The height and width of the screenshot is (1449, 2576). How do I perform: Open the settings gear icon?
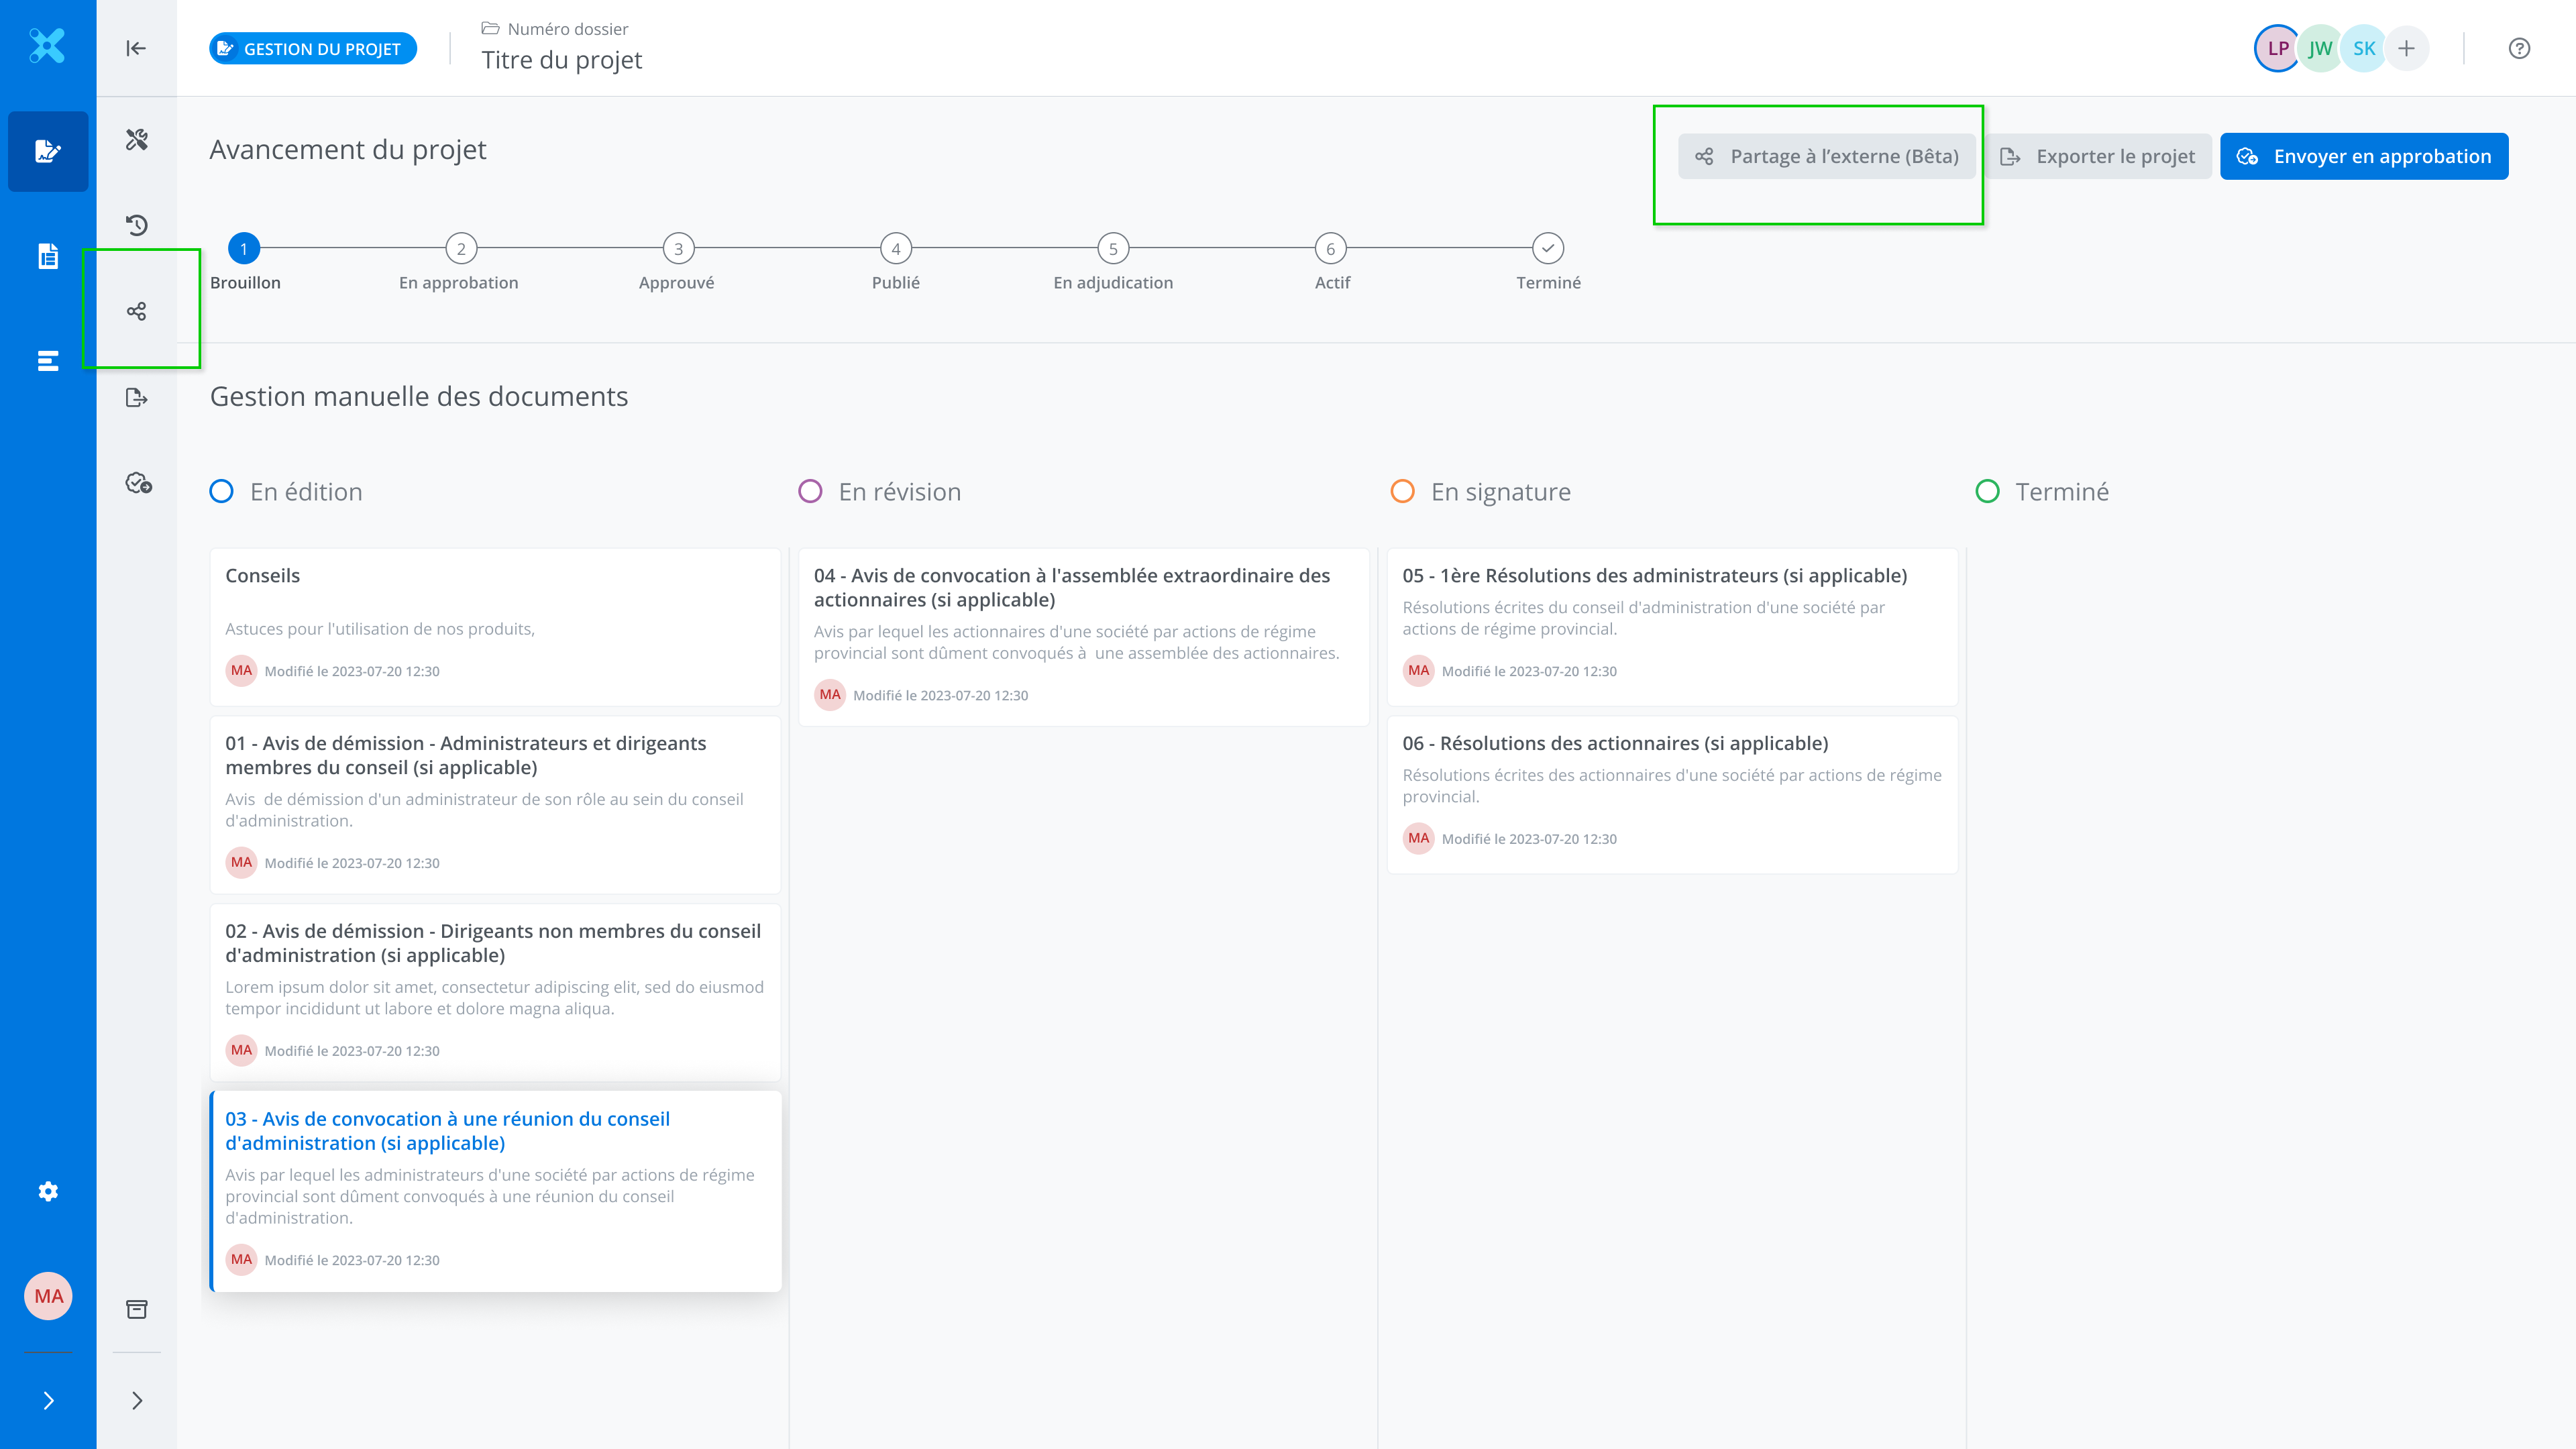point(48,1191)
